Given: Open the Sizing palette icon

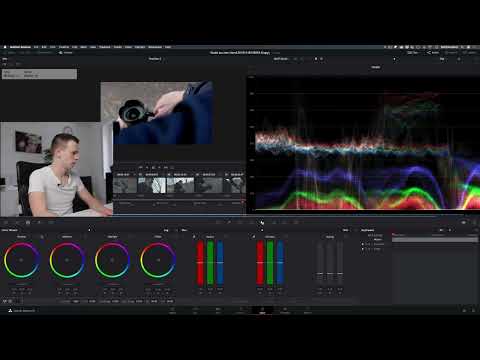Looking at the screenshot, I should pos(285,222).
